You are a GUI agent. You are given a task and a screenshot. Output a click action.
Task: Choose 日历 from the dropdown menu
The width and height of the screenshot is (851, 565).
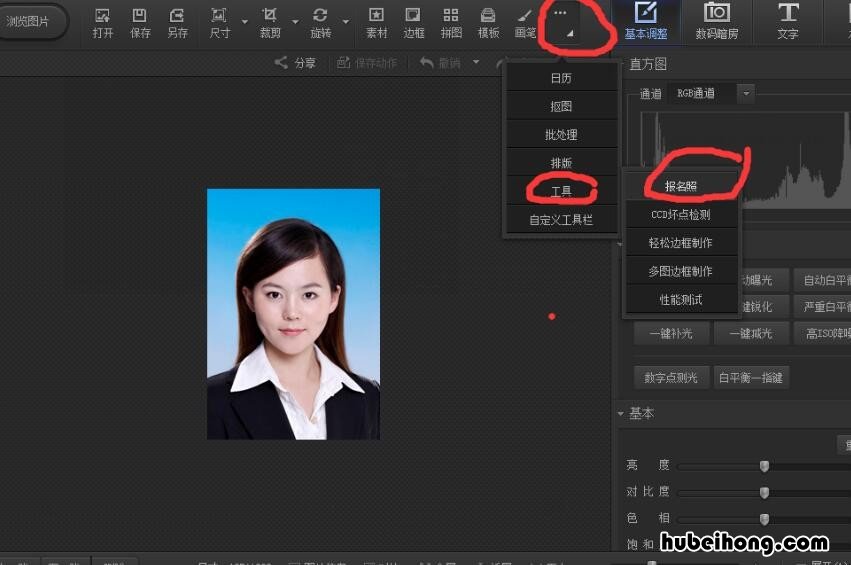[x=562, y=78]
